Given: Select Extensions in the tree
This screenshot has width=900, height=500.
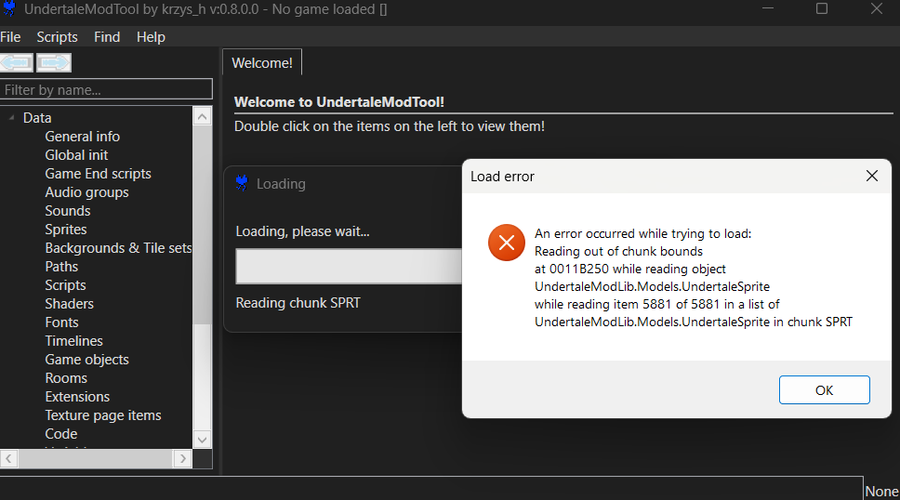Looking at the screenshot, I should pos(77,397).
